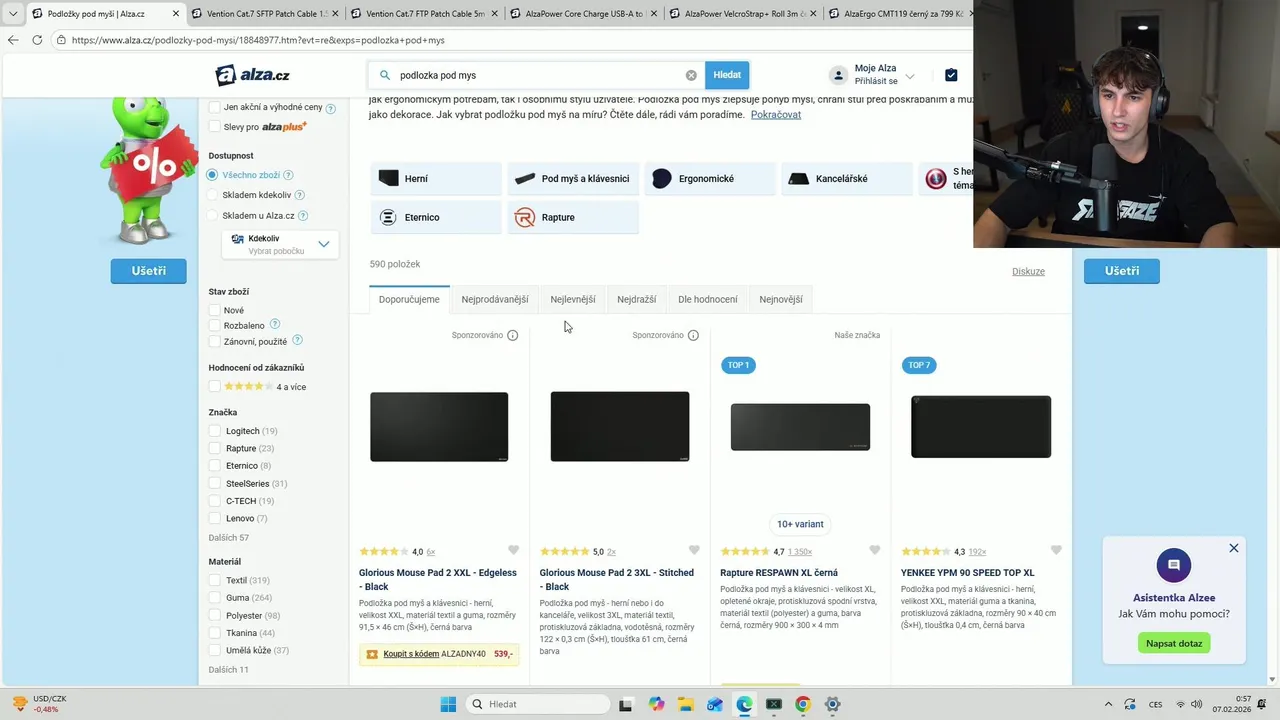Switch to the Nejprodávanější sort tab
This screenshot has height=720, width=1280.
click(x=495, y=299)
